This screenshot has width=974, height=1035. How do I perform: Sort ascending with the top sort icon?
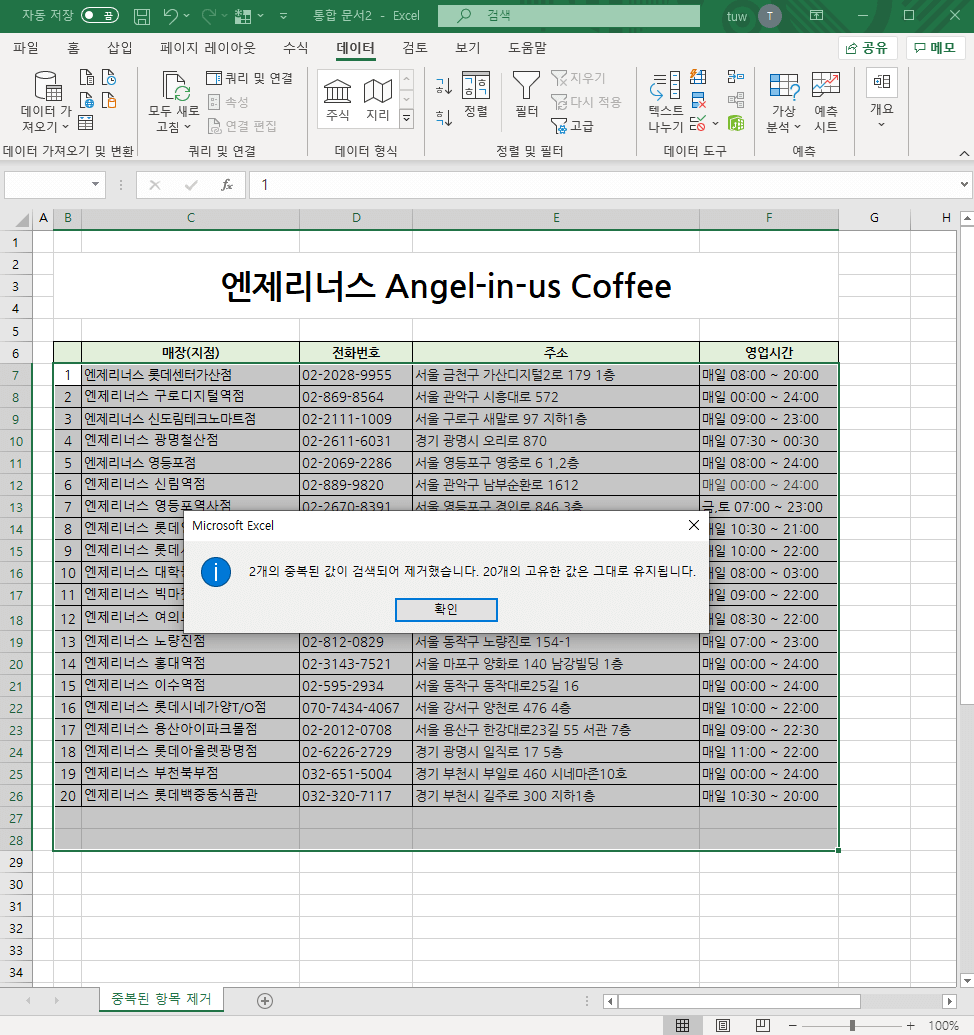click(444, 86)
